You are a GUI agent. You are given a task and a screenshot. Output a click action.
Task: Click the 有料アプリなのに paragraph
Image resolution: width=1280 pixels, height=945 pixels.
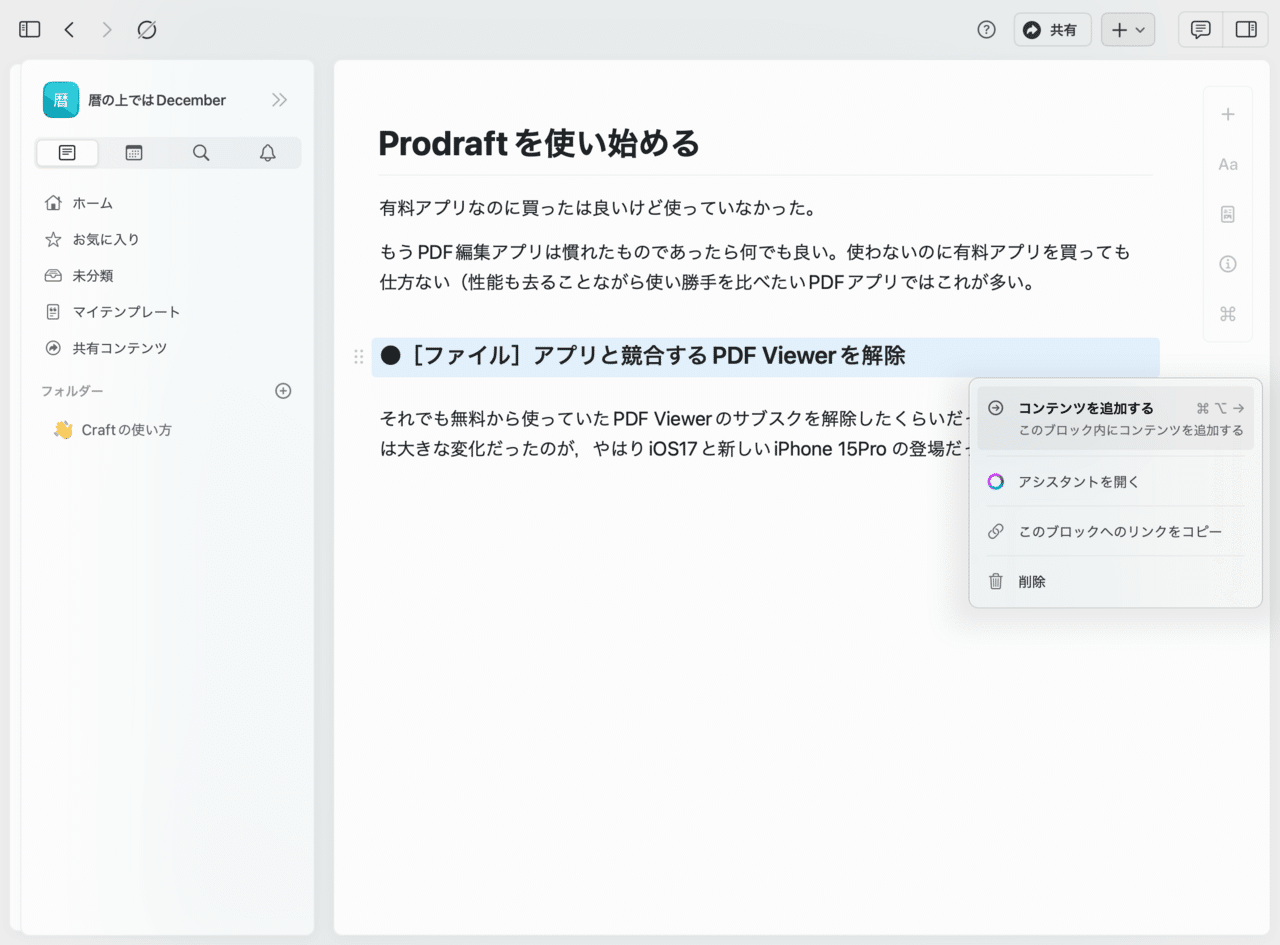coord(598,208)
